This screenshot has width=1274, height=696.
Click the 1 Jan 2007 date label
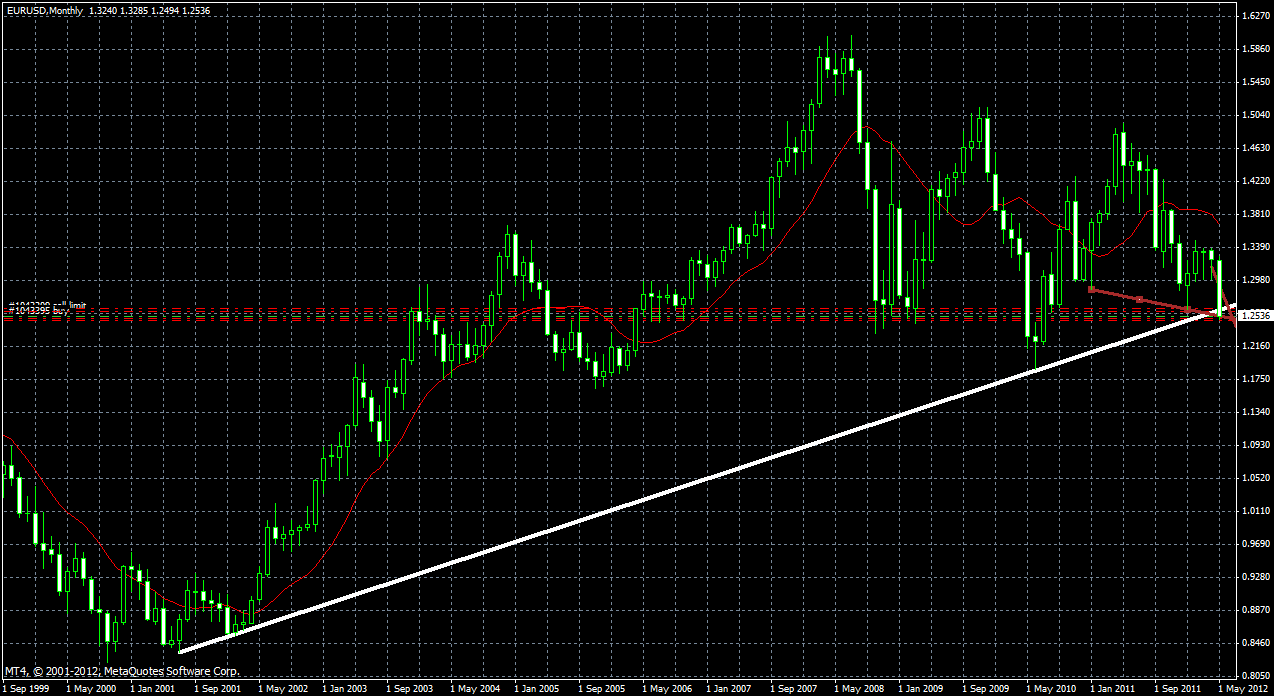(729, 689)
